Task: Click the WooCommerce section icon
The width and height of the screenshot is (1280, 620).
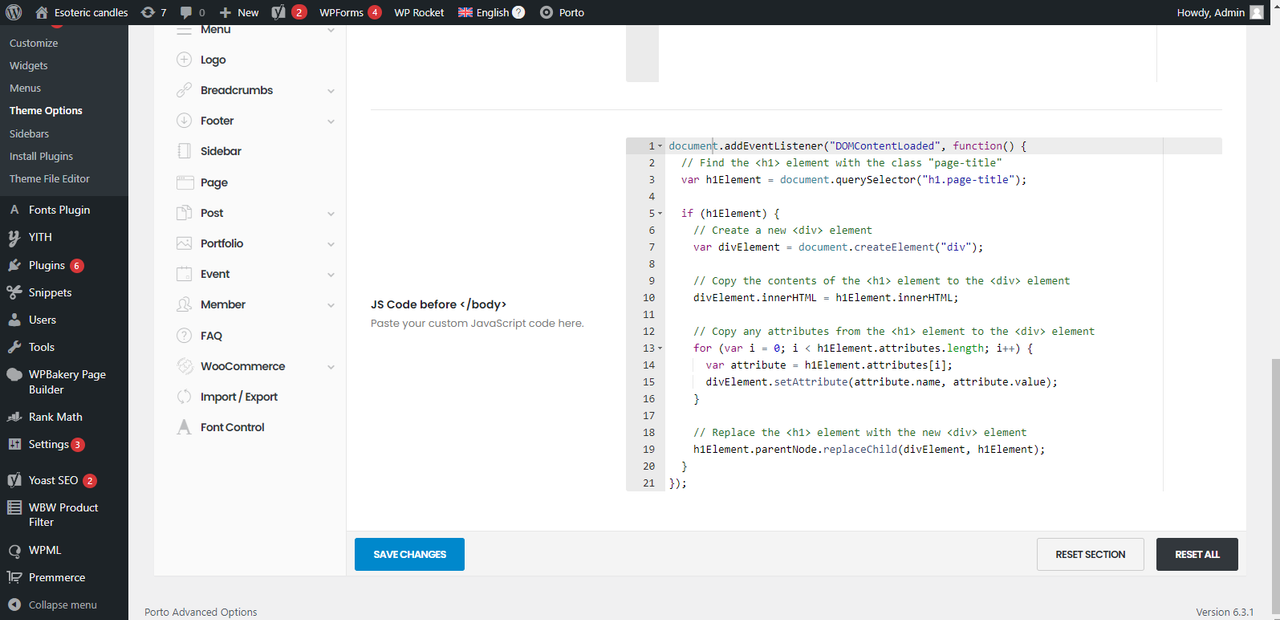Action: pyautogui.click(x=184, y=366)
